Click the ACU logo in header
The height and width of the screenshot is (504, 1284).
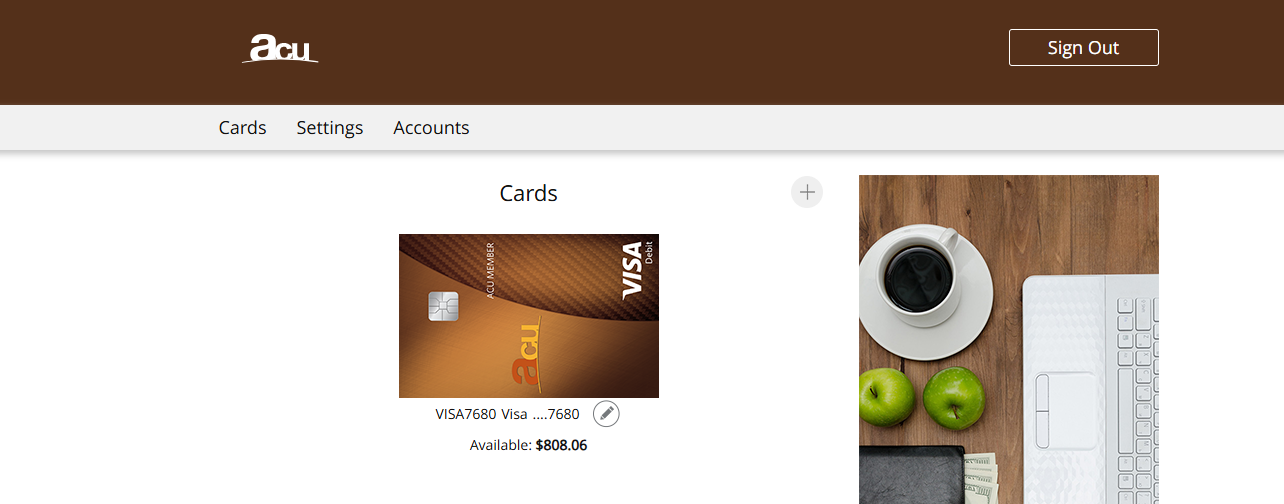[280, 48]
